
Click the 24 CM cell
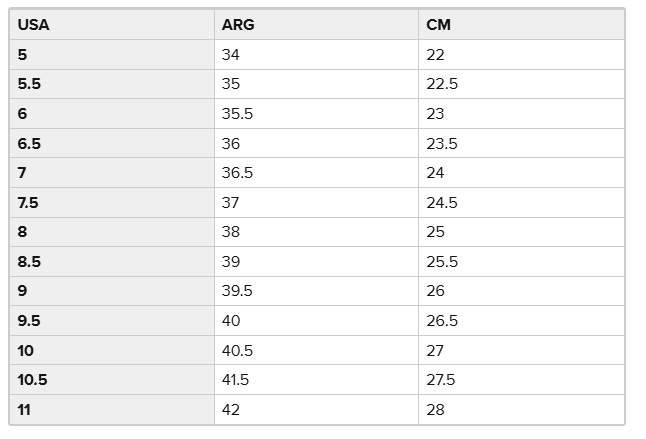point(435,173)
